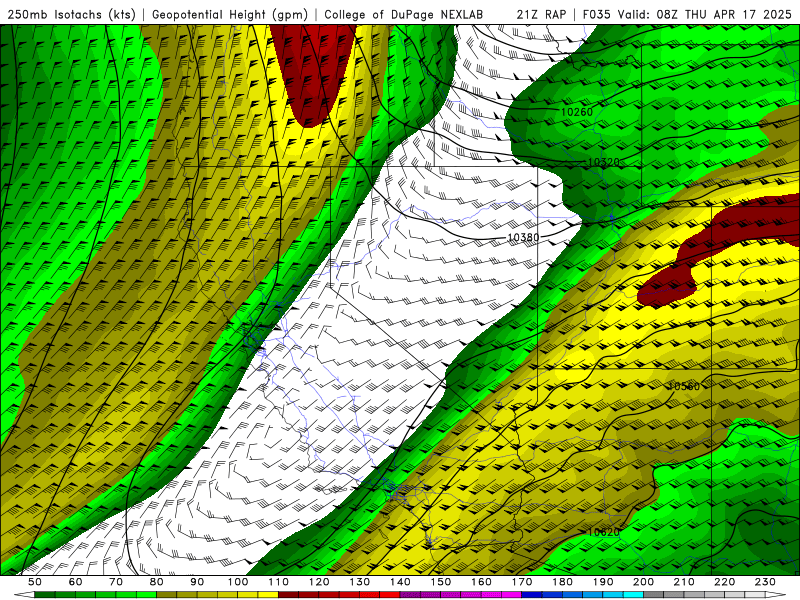Click the 90 value on the color scale
Image resolution: width=800 pixels, height=600 pixels.
pos(197,582)
